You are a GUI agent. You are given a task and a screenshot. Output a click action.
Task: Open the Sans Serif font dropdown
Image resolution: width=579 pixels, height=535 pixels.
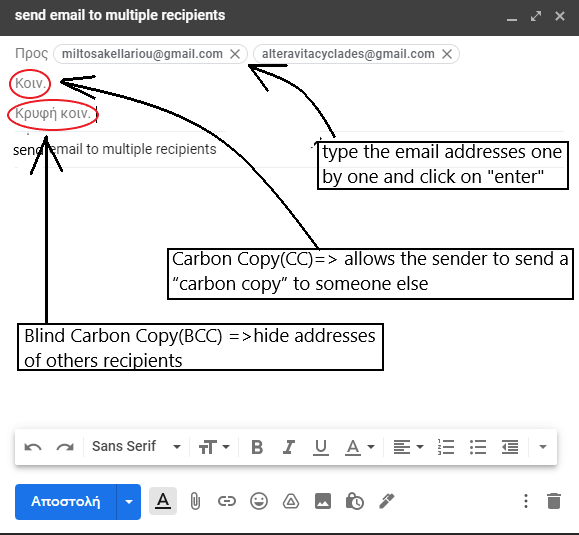coord(136,446)
